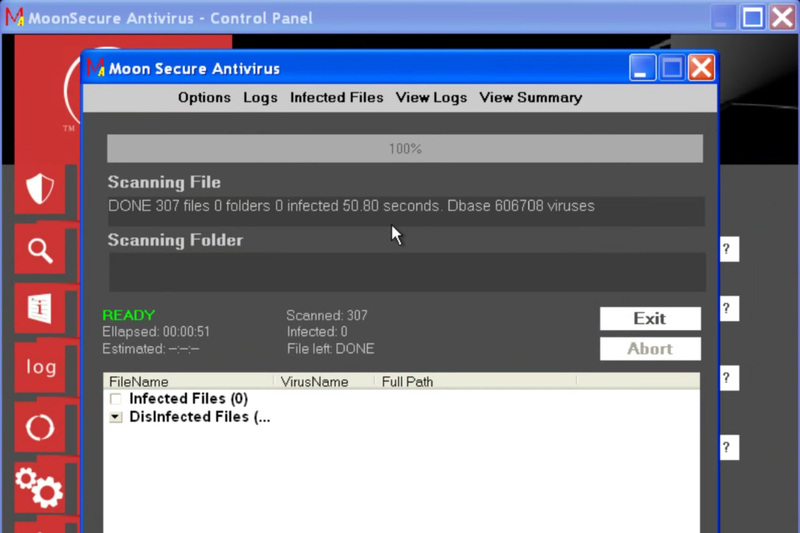
Task: Click the VirusName column header
Action: (x=324, y=382)
